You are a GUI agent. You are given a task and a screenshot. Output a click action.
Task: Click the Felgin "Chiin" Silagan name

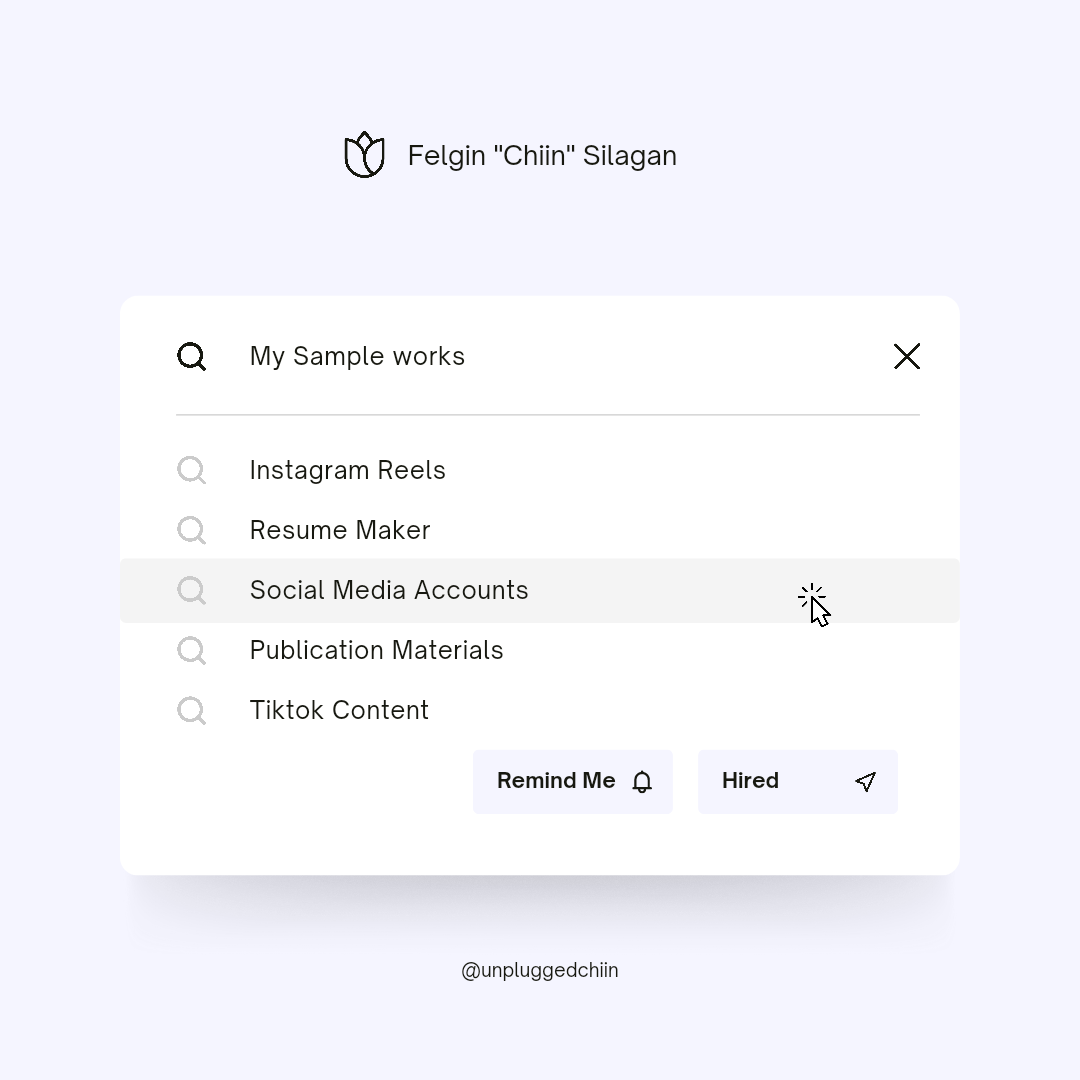[542, 156]
